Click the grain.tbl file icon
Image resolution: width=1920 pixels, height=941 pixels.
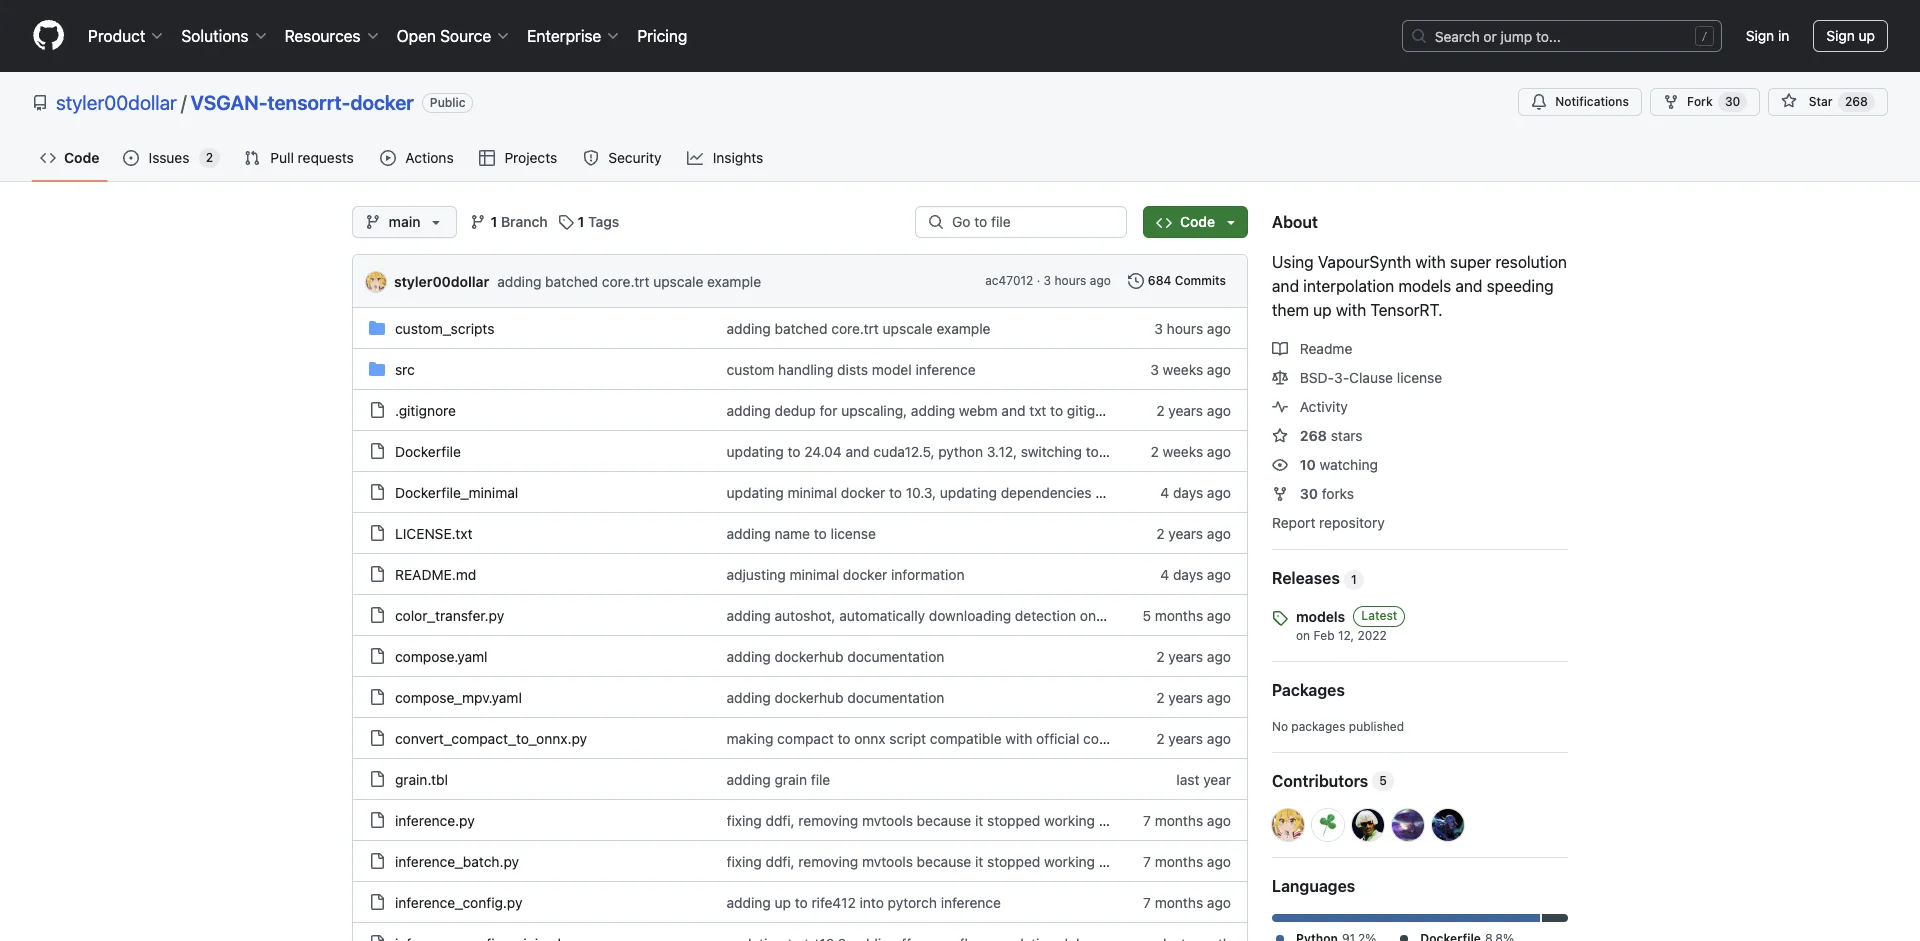(377, 779)
